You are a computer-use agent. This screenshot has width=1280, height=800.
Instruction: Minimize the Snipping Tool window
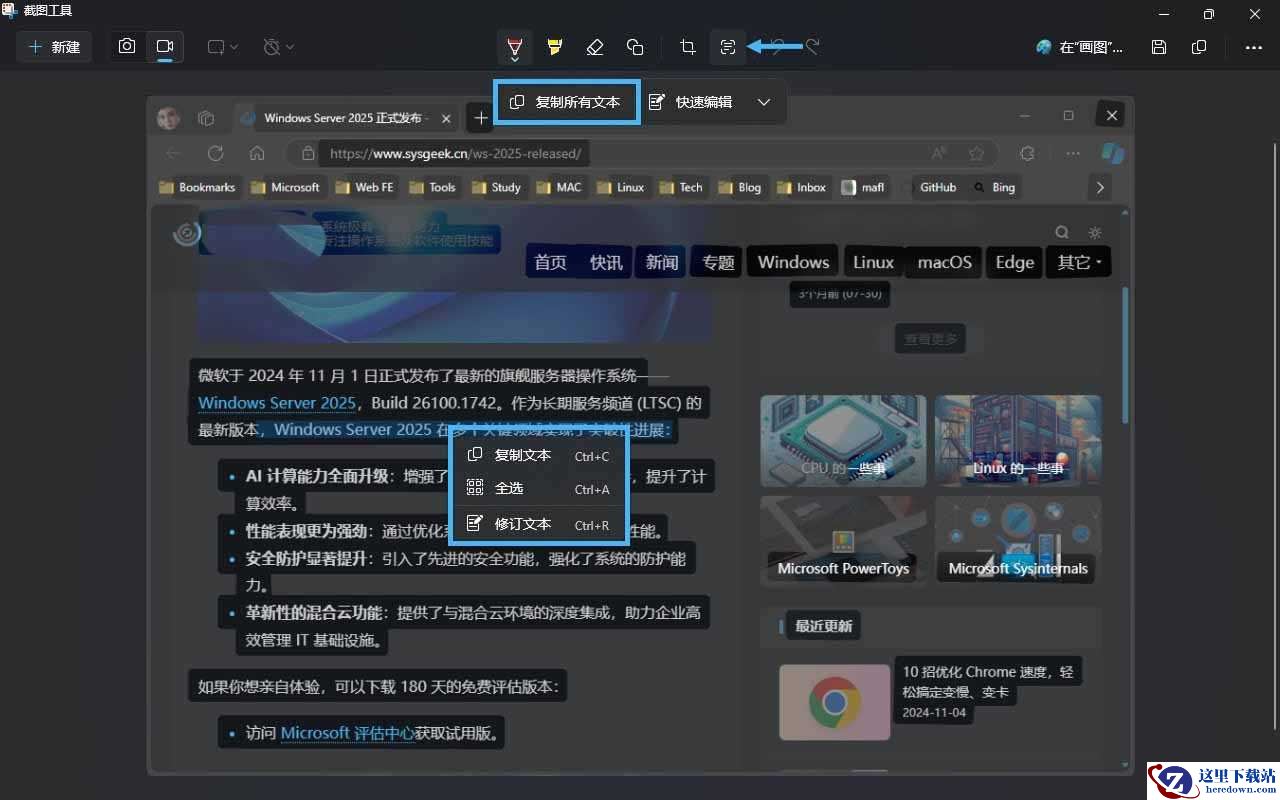point(1163,14)
